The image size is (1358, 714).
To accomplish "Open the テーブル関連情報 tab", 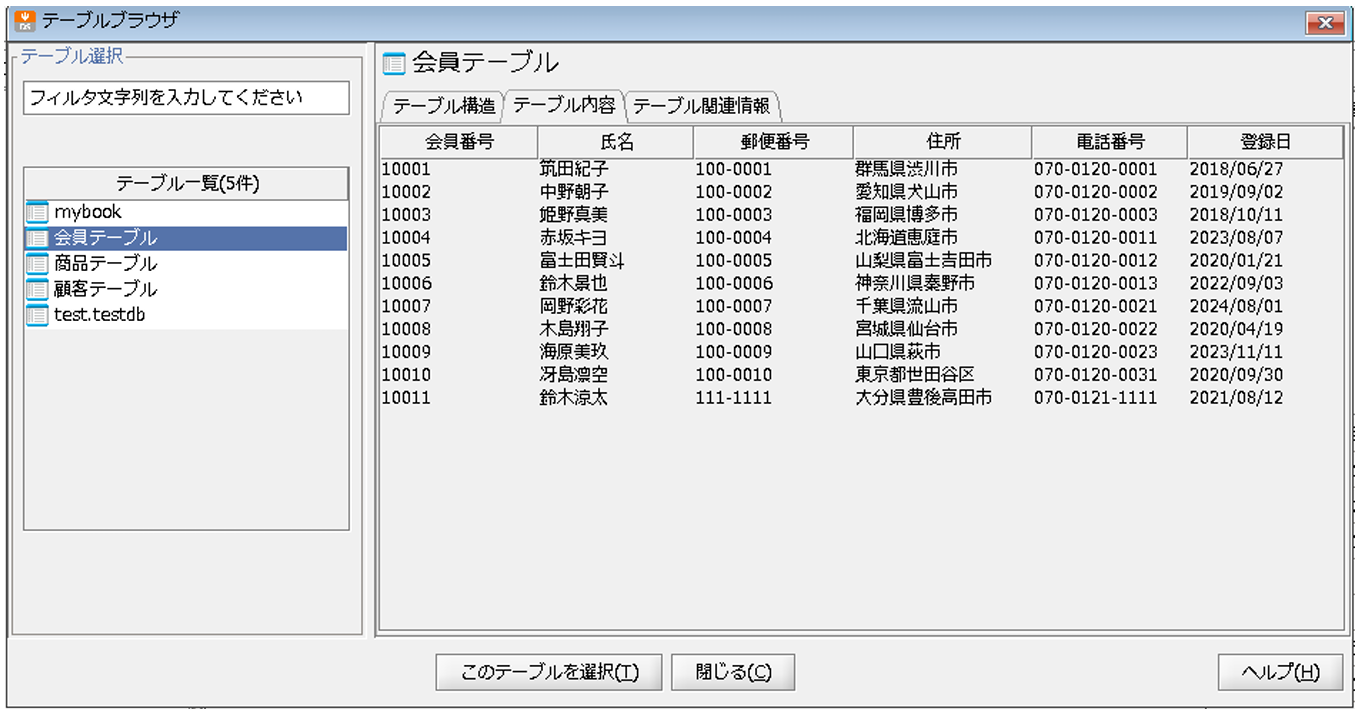I will coord(702,106).
